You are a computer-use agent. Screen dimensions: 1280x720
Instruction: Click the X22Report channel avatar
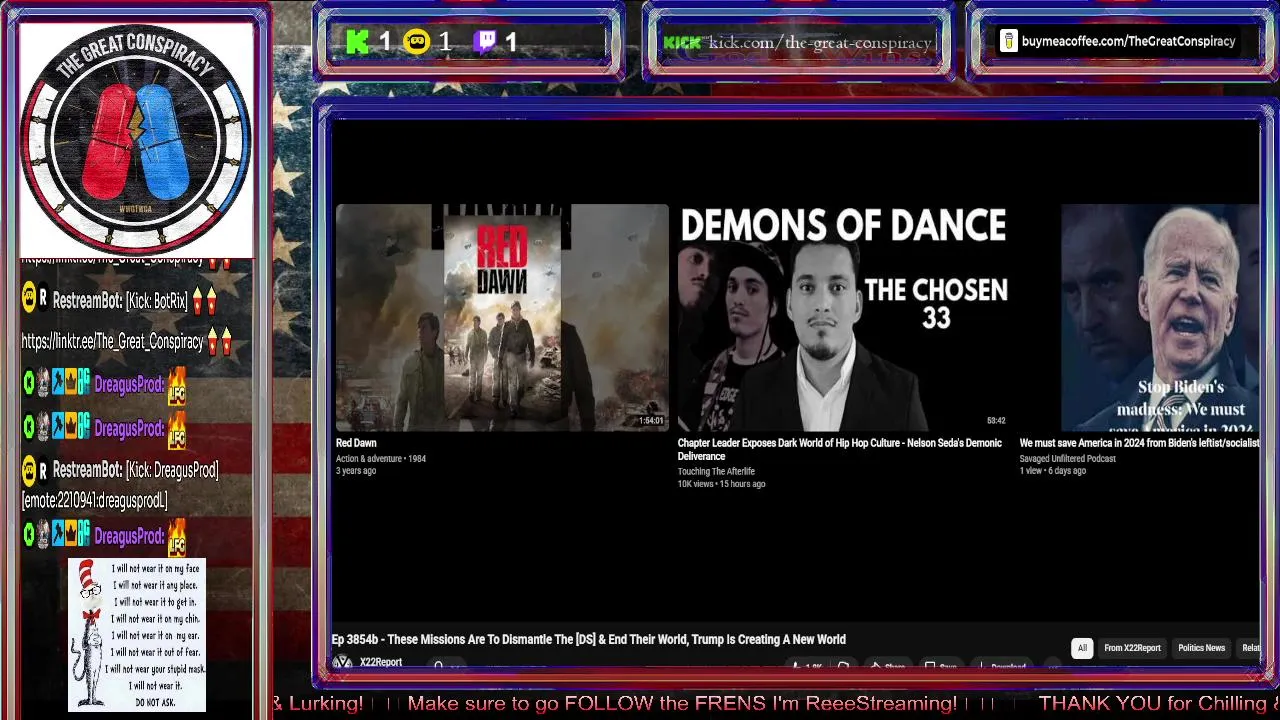pos(342,662)
